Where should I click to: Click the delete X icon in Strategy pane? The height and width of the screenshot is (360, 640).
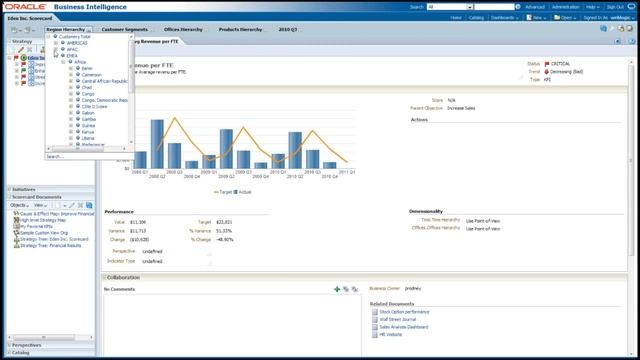pos(29,49)
